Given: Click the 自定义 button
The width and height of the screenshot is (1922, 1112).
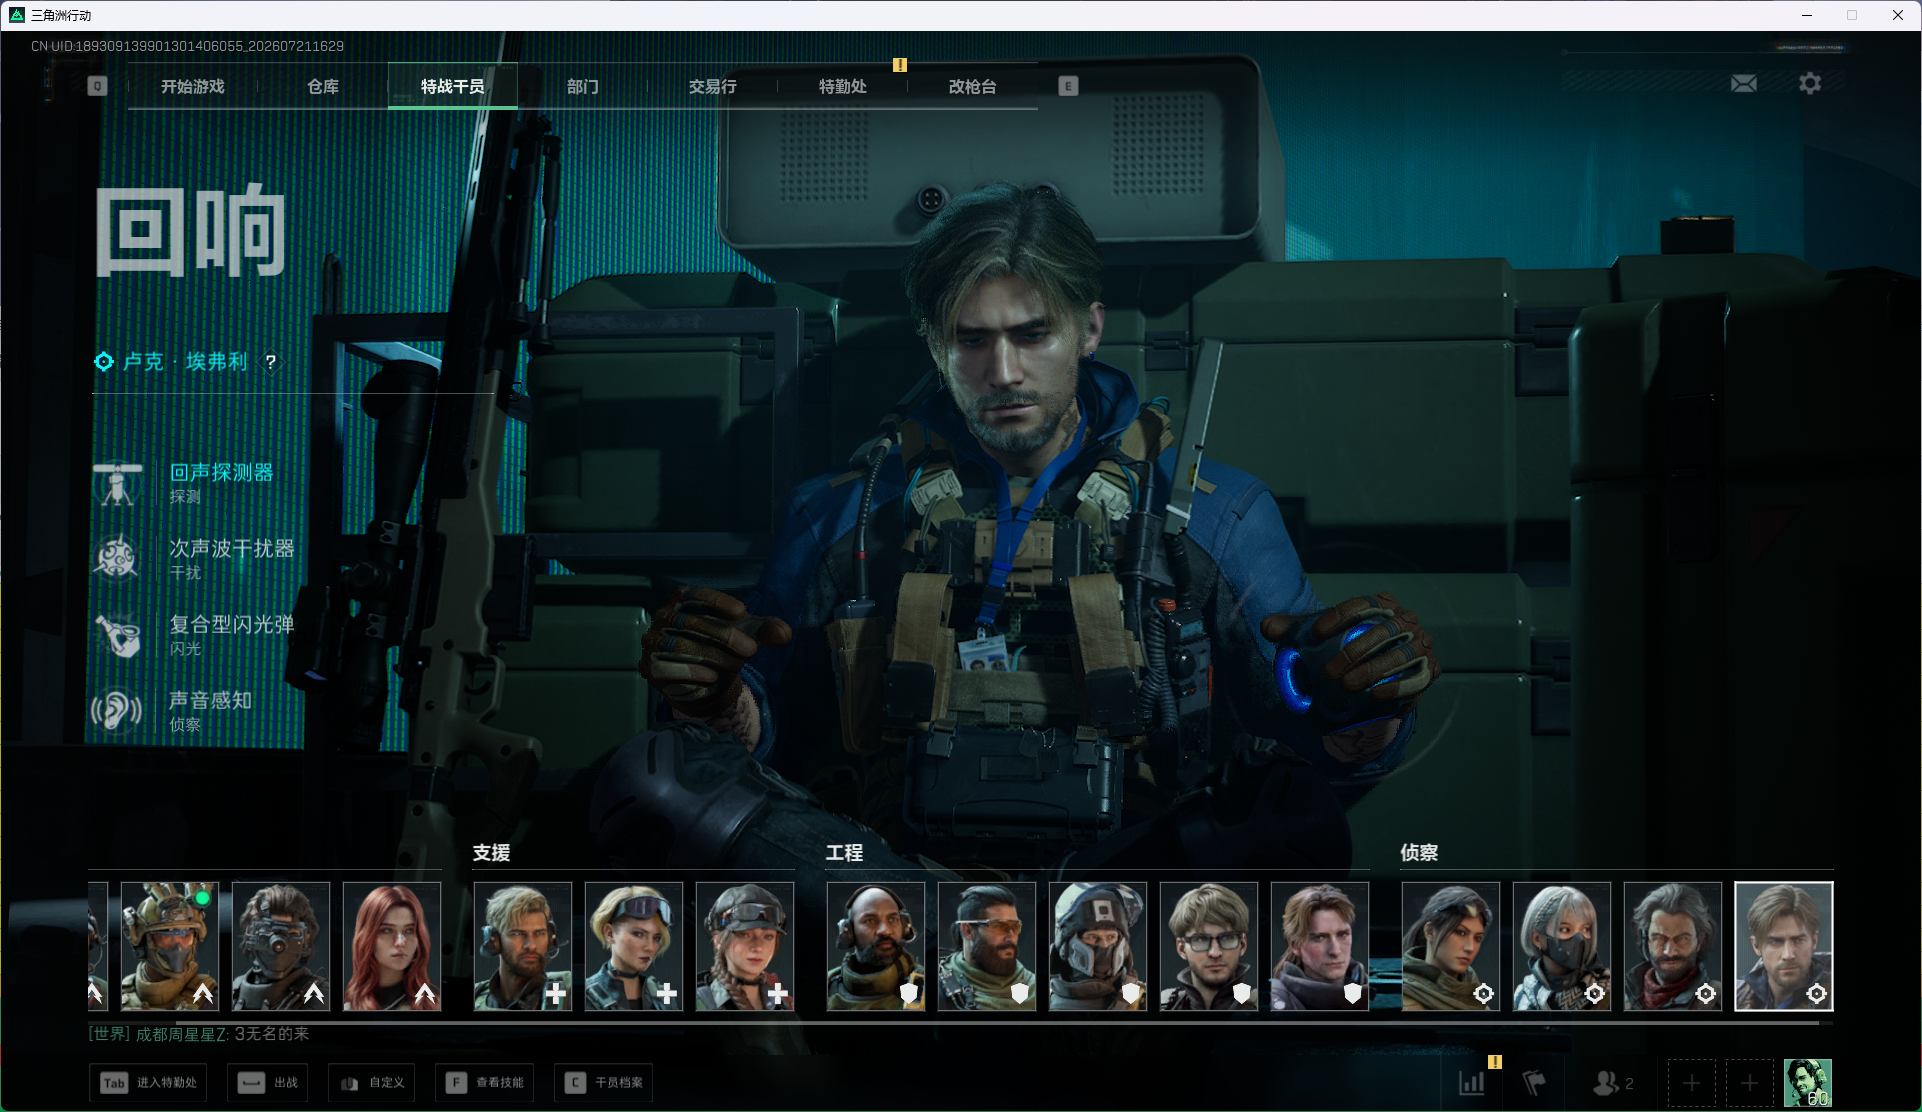Looking at the screenshot, I should point(372,1083).
